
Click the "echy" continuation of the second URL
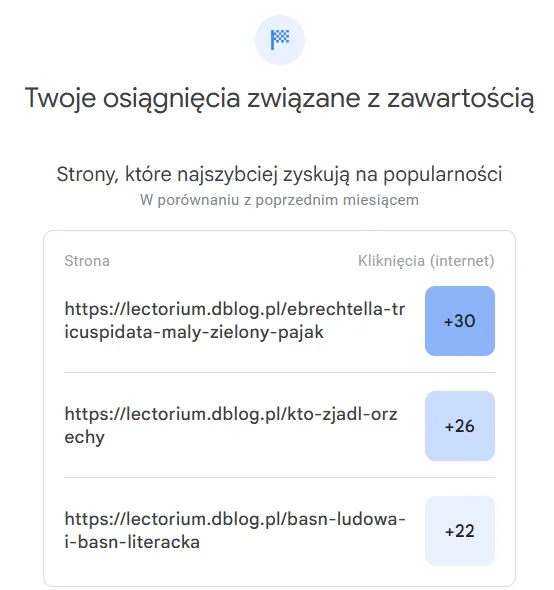pyautogui.click(x=84, y=437)
